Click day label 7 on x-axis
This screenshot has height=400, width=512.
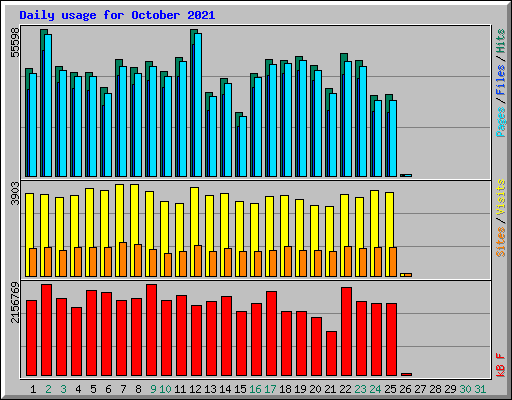click(123, 389)
